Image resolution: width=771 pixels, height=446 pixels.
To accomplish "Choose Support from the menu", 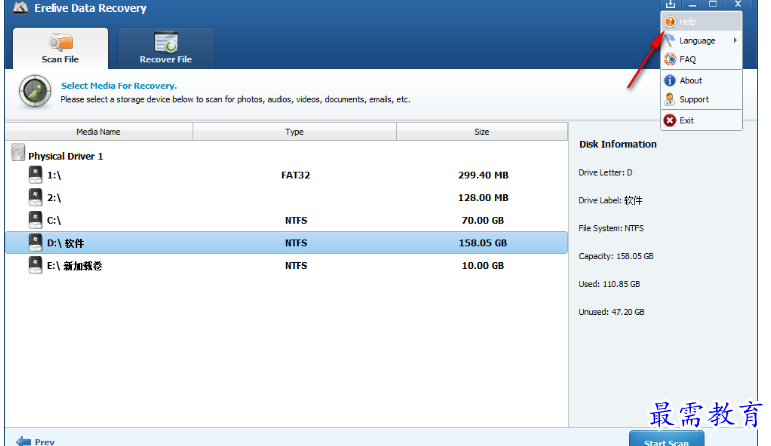I will tap(701, 99).
